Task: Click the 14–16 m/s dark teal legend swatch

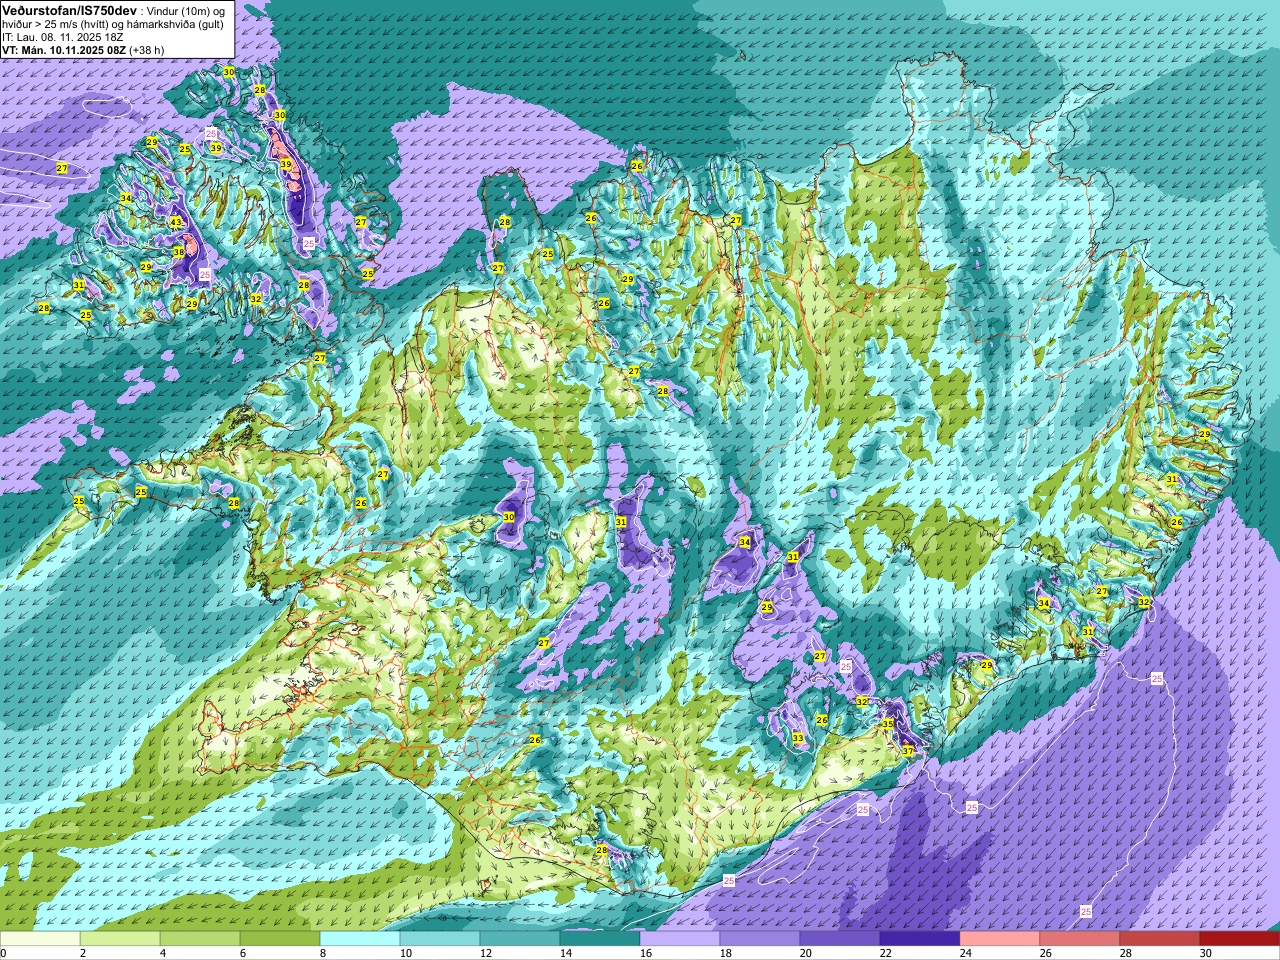Action: (x=600, y=939)
